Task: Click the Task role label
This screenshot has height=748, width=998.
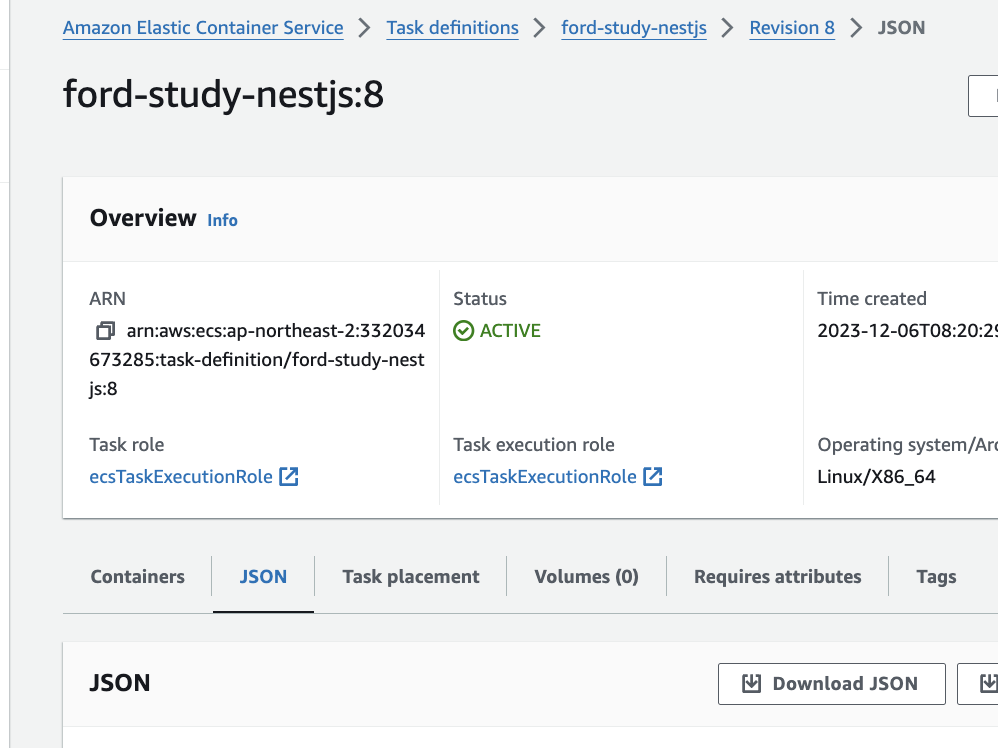Action: 127,444
